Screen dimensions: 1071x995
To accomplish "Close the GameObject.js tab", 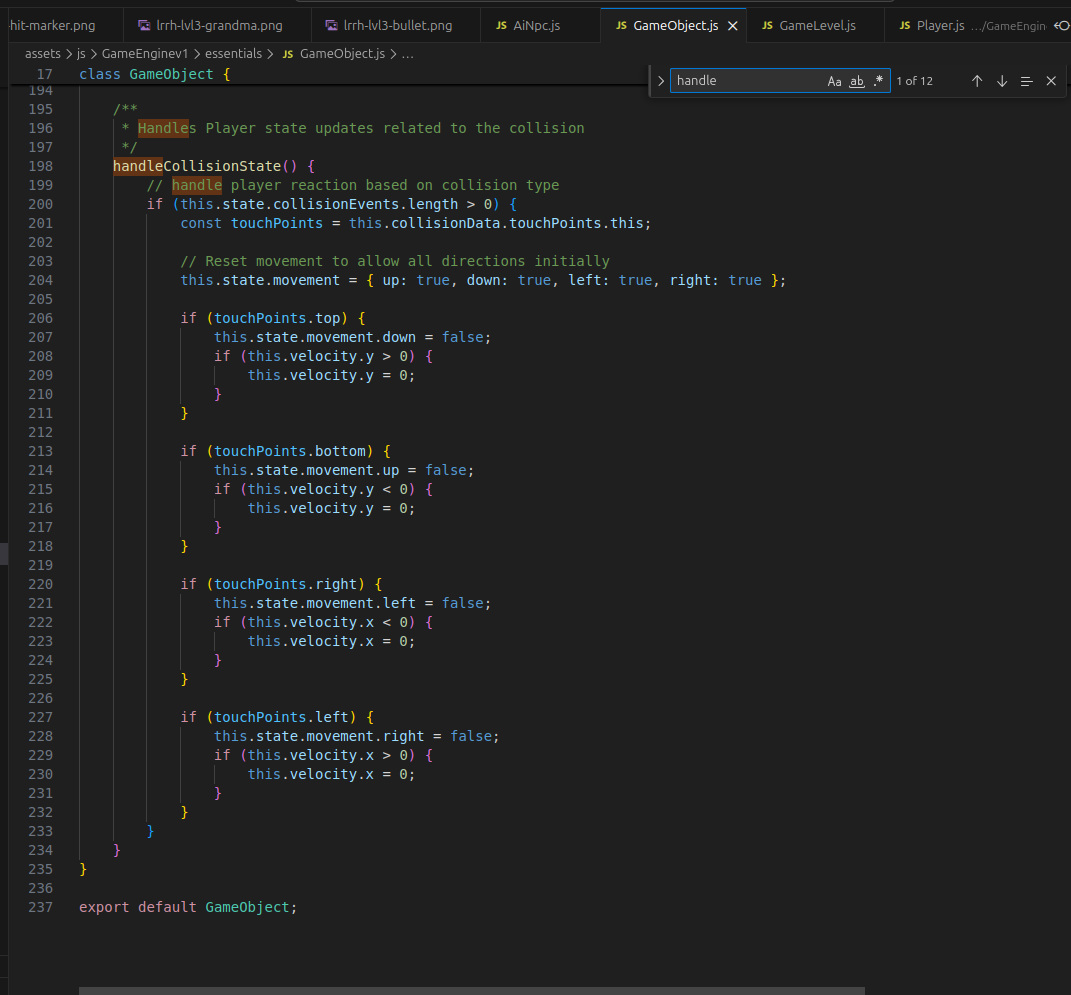I will (733, 26).
